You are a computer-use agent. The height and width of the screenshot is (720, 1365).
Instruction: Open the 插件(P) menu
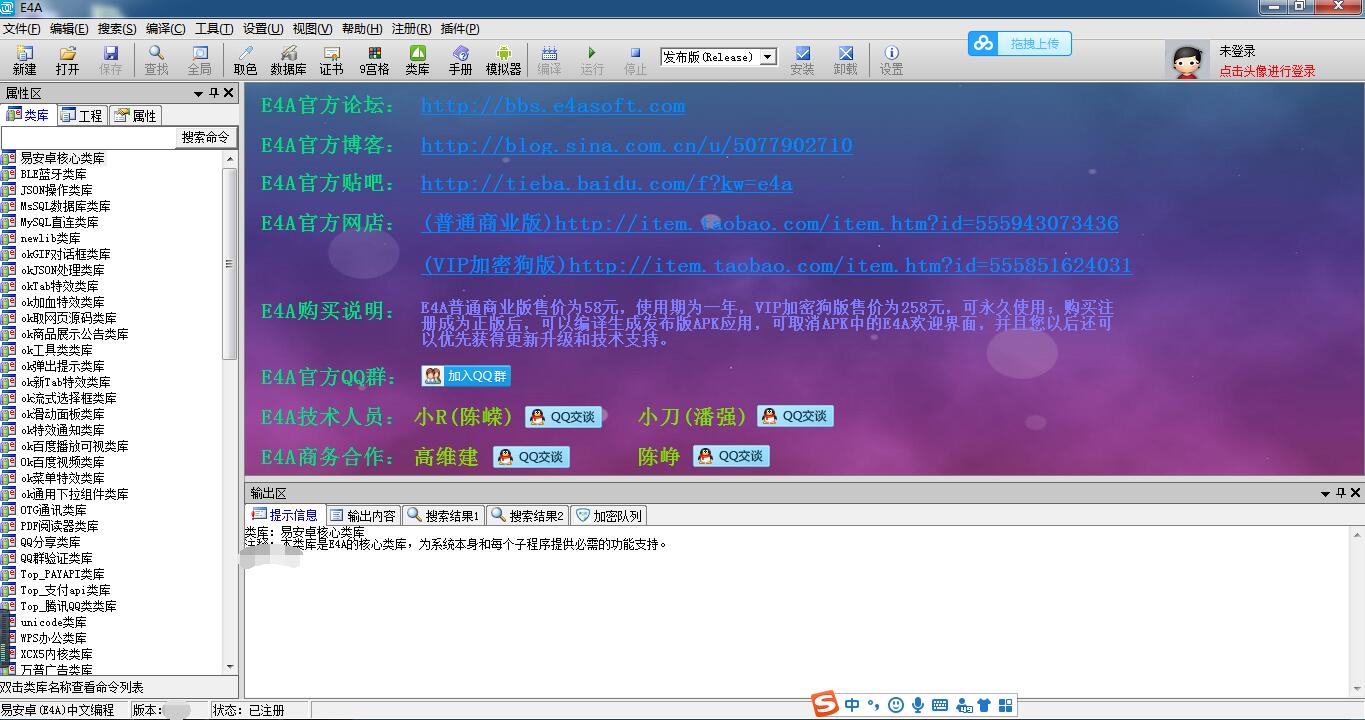pyautogui.click(x=460, y=29)
